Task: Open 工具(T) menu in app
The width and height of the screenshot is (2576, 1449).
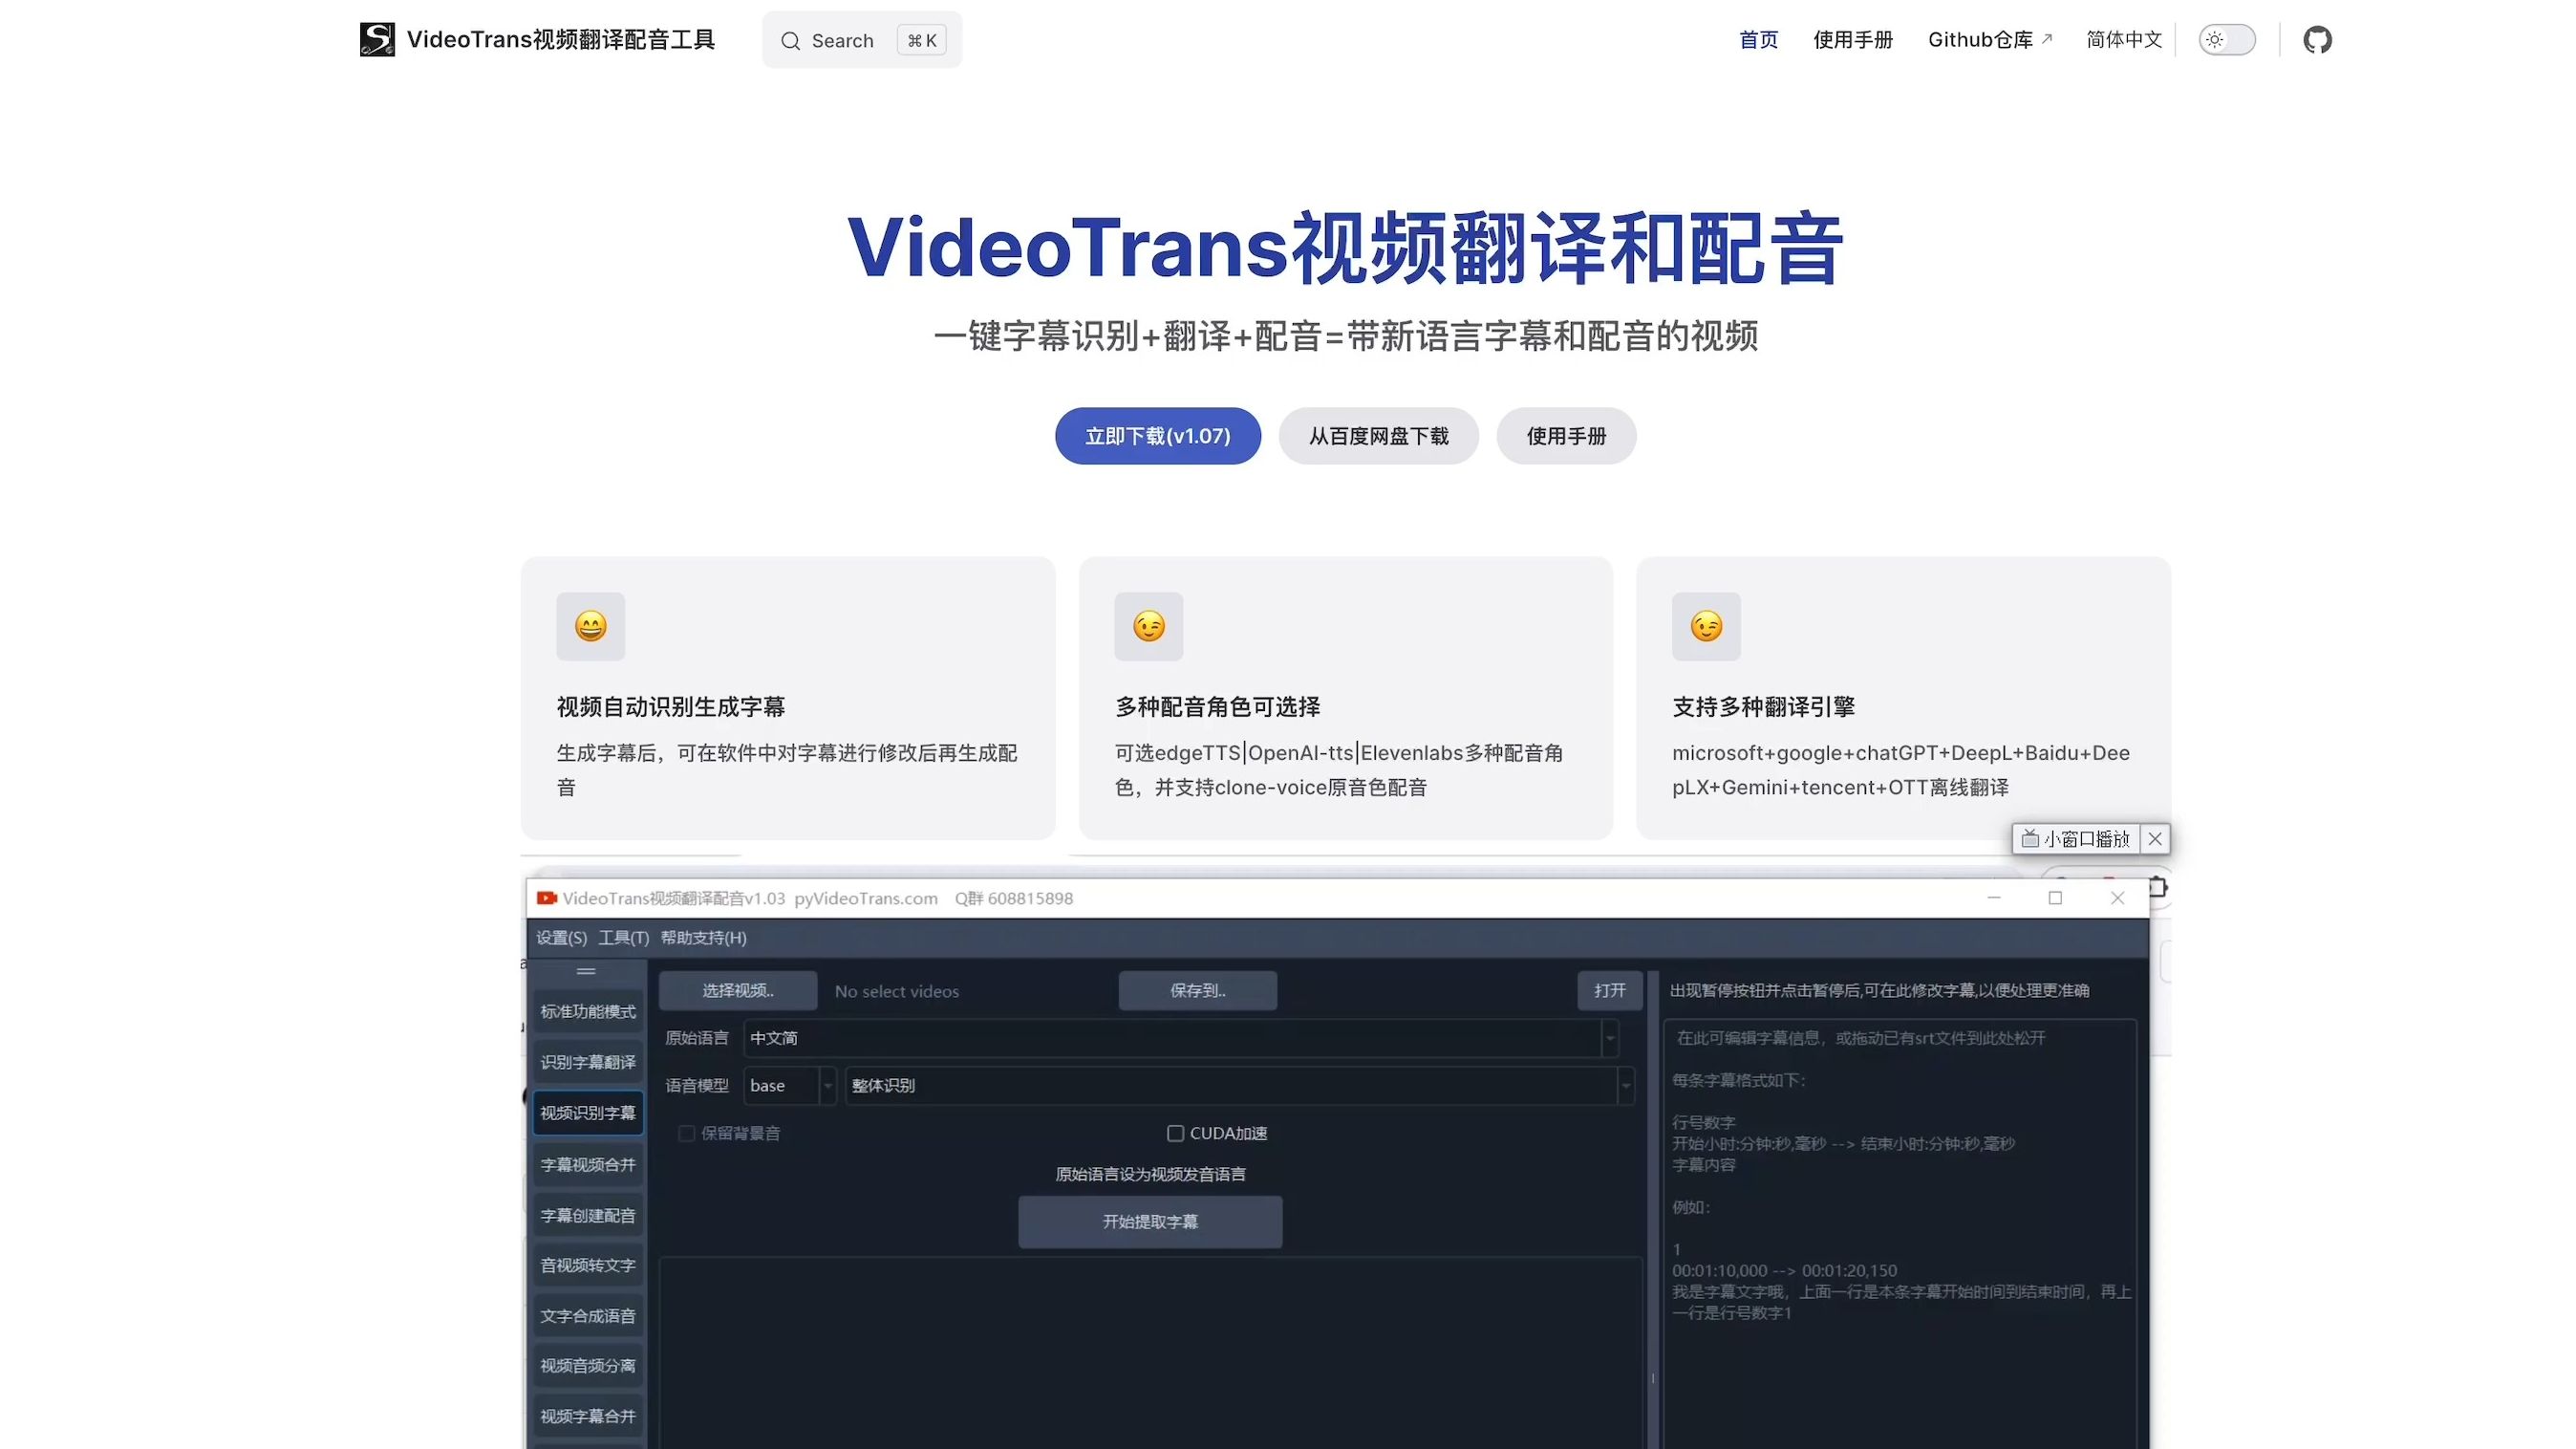Action: [623, 938]
